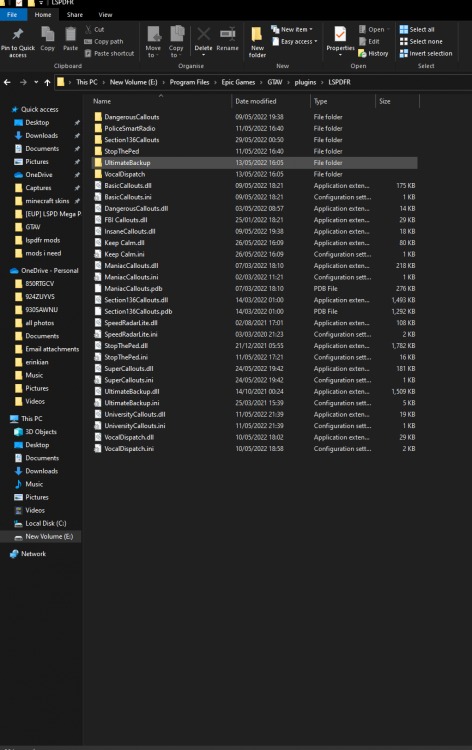This screenshot has width=472, height=750.
Task: Select New Volume (E:) in sidebar
Action: (49, 537)
